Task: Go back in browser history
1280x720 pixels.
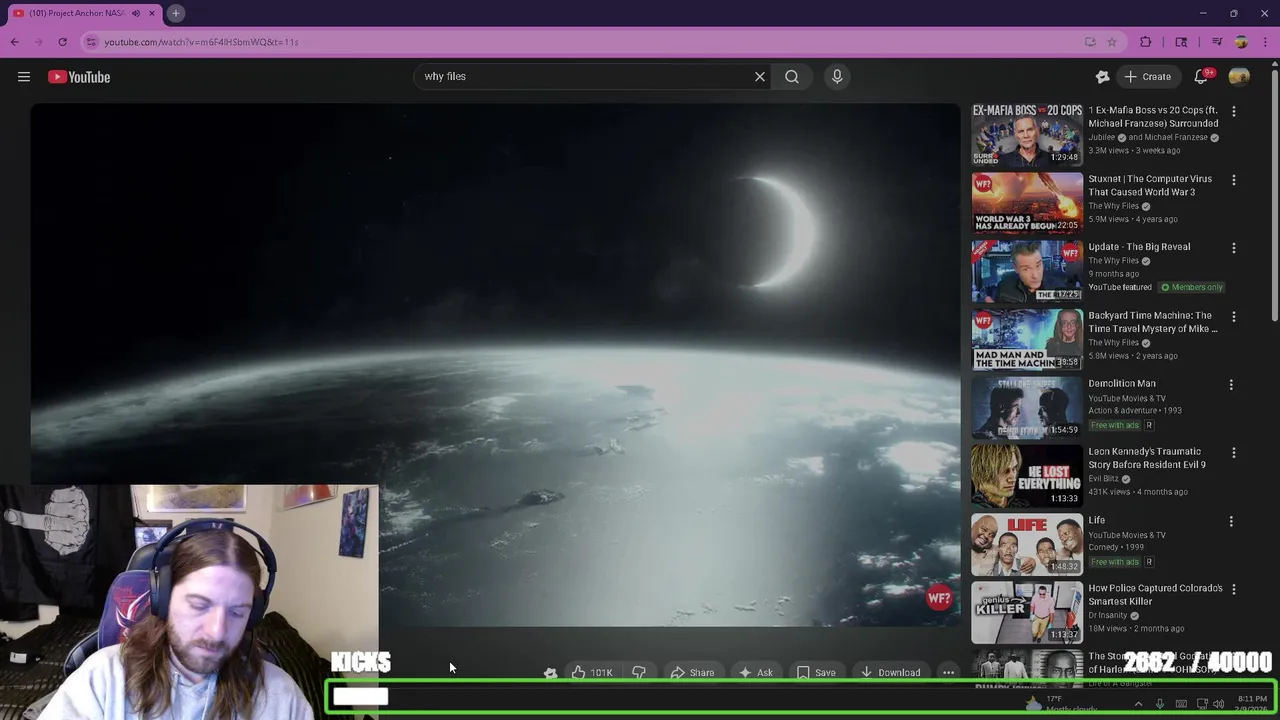Action: point(15,42)
